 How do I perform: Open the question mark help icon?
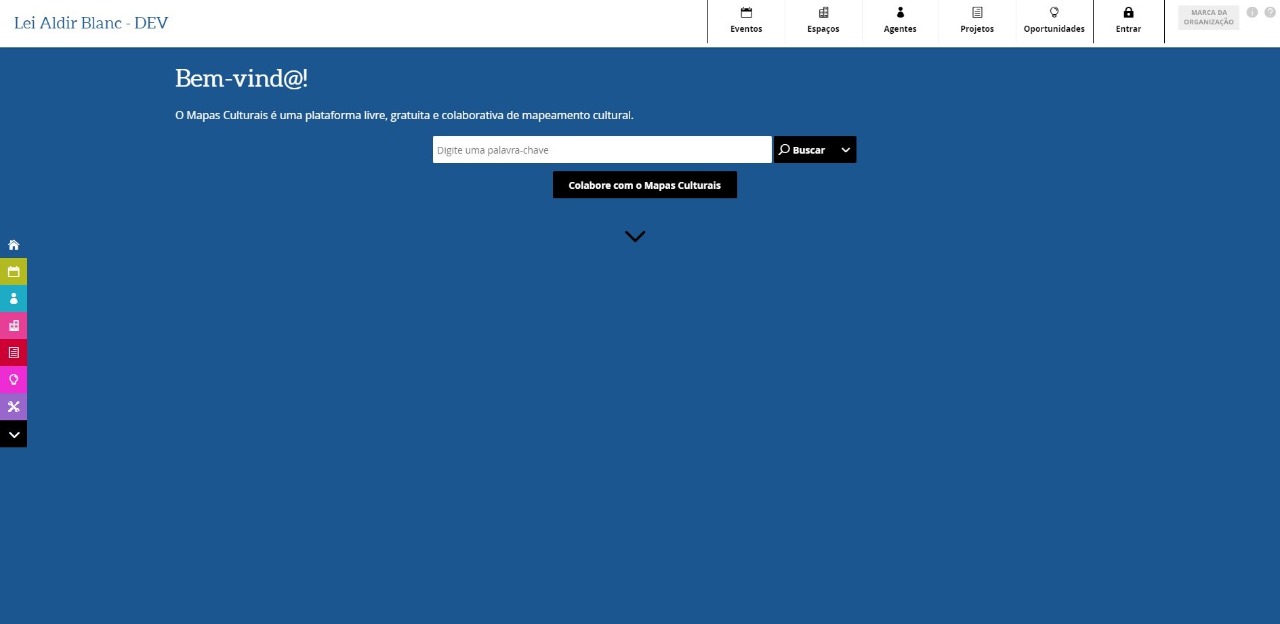point(1270,12)
